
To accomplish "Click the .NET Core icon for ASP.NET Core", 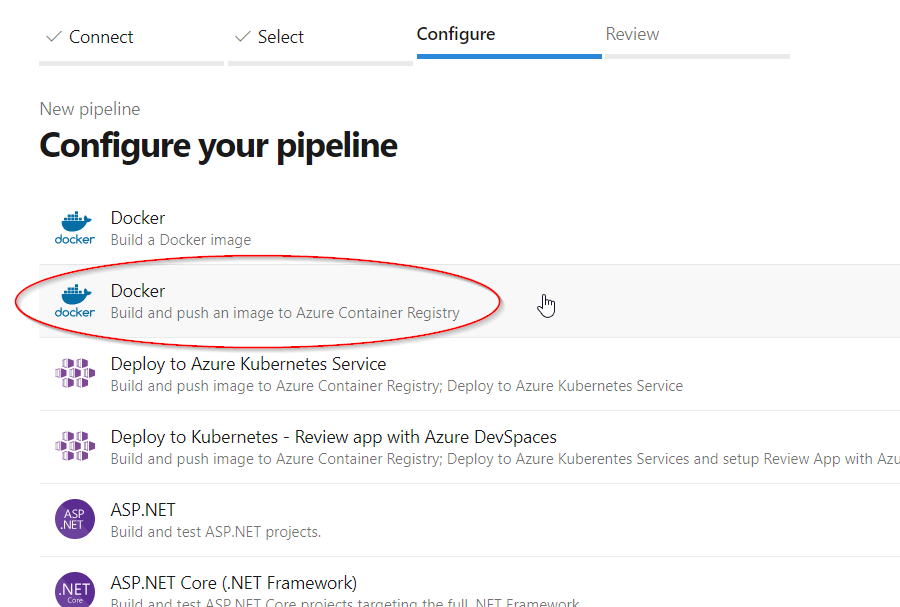I will [75, 591].
